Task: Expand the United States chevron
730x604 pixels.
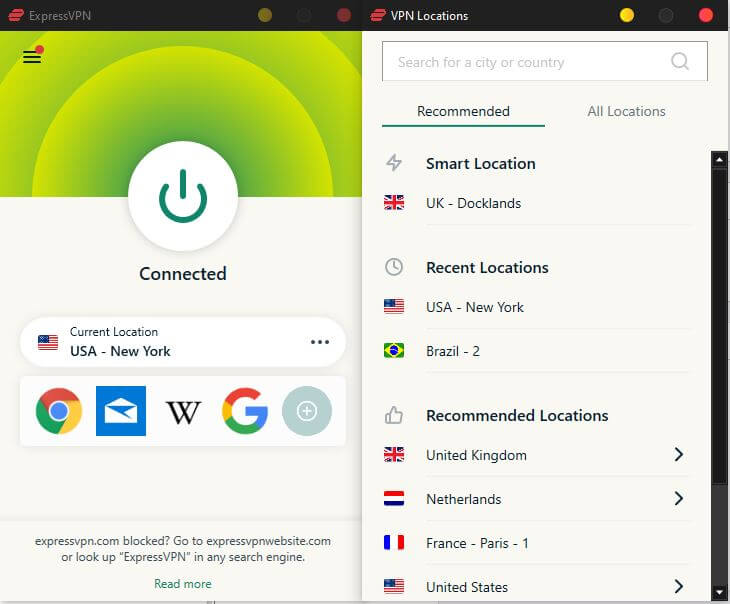Action: pos(679,586)
